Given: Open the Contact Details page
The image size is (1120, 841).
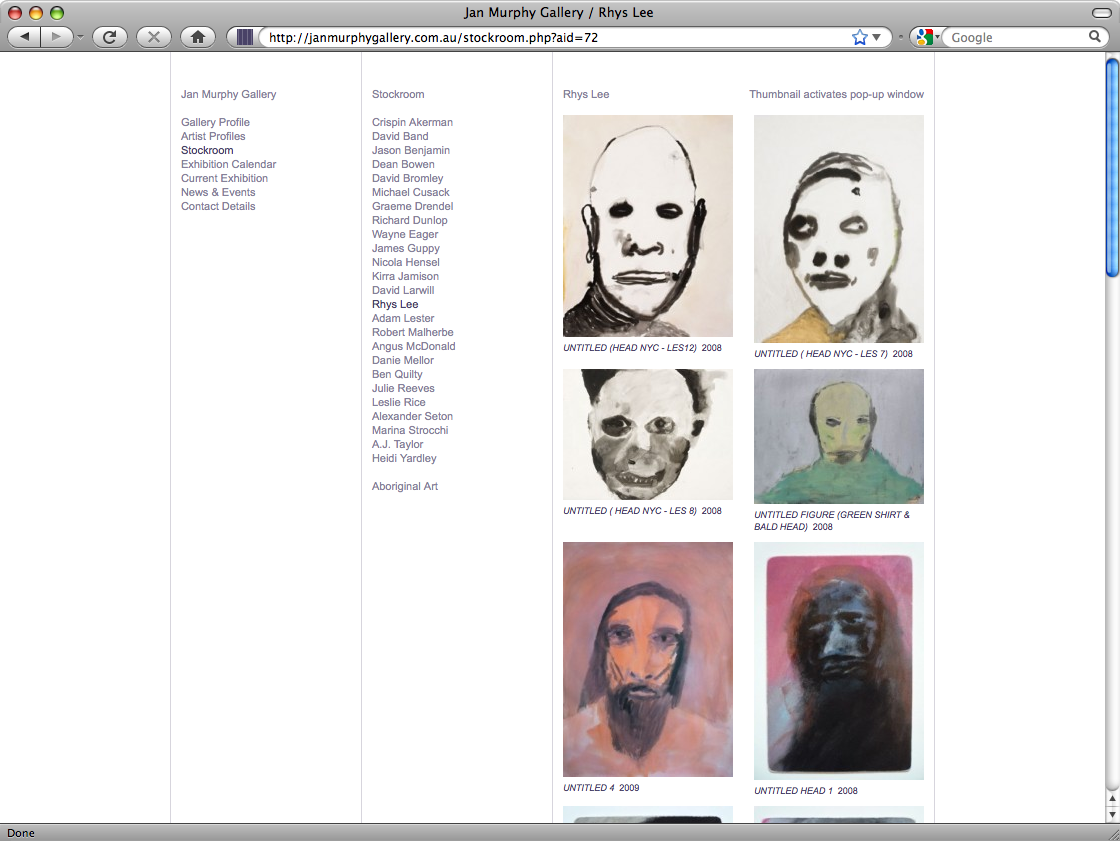Looking at the screenshot, I should click(x=218, y=206).
